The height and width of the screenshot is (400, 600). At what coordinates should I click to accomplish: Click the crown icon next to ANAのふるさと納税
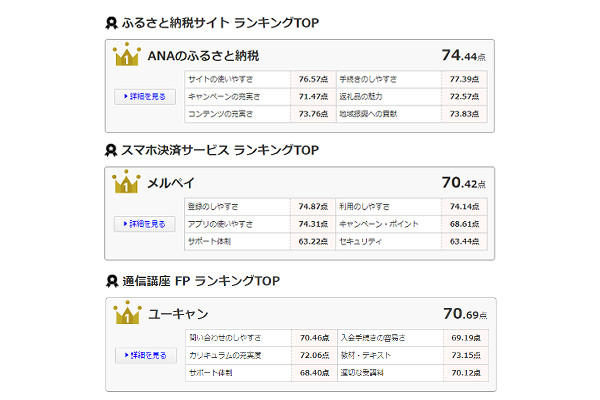(127, 56)
